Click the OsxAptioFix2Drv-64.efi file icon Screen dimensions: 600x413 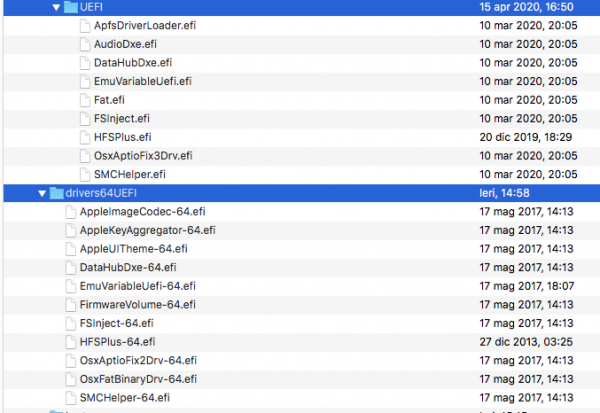pyautogui.click(x=70, y=361)
